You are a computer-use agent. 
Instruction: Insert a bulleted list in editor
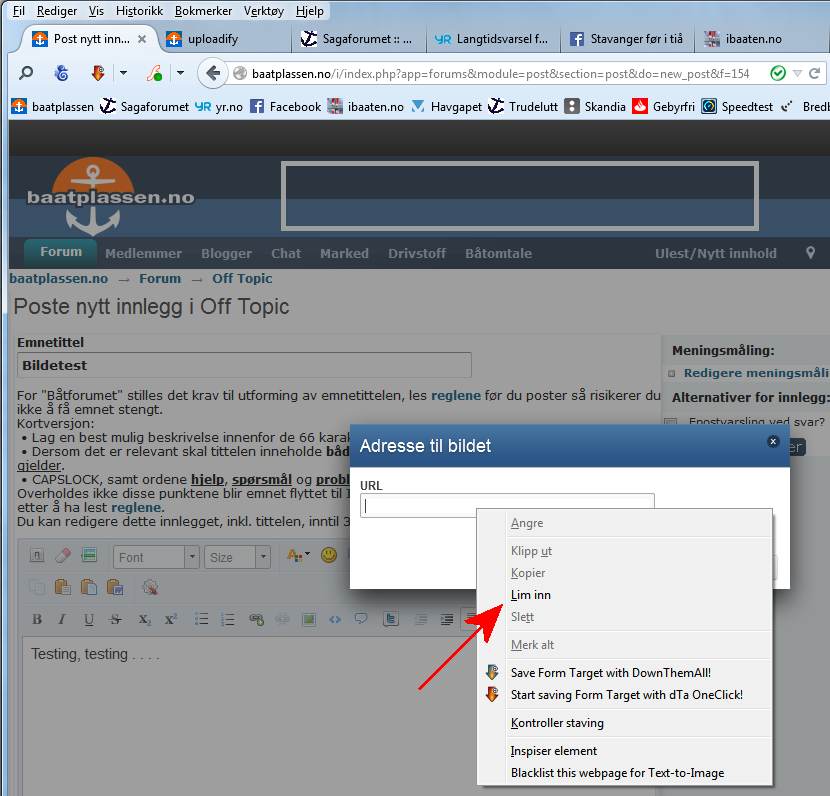coord(201,619)
